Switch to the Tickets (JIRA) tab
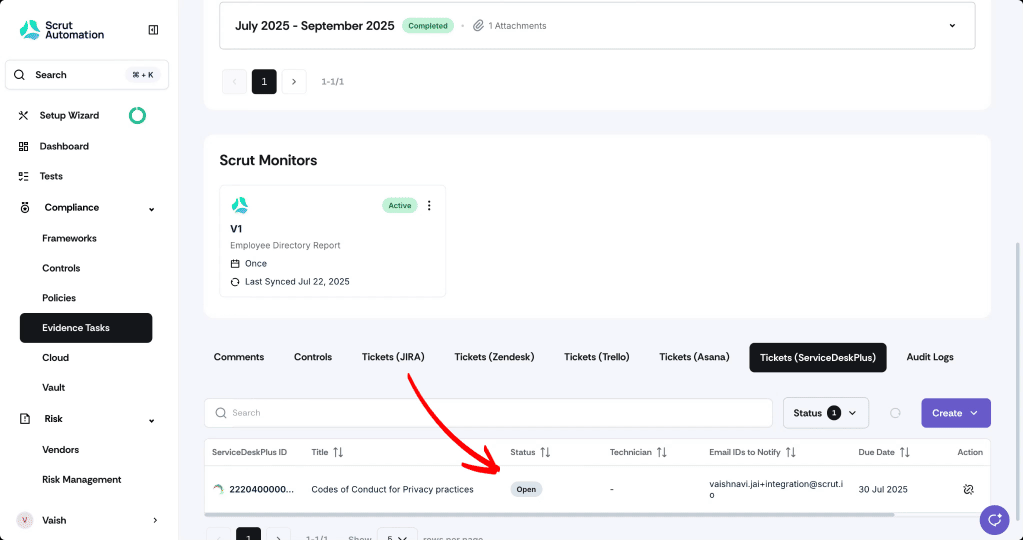The width and height of the screenshot is (1023, 540). [393, 357]
